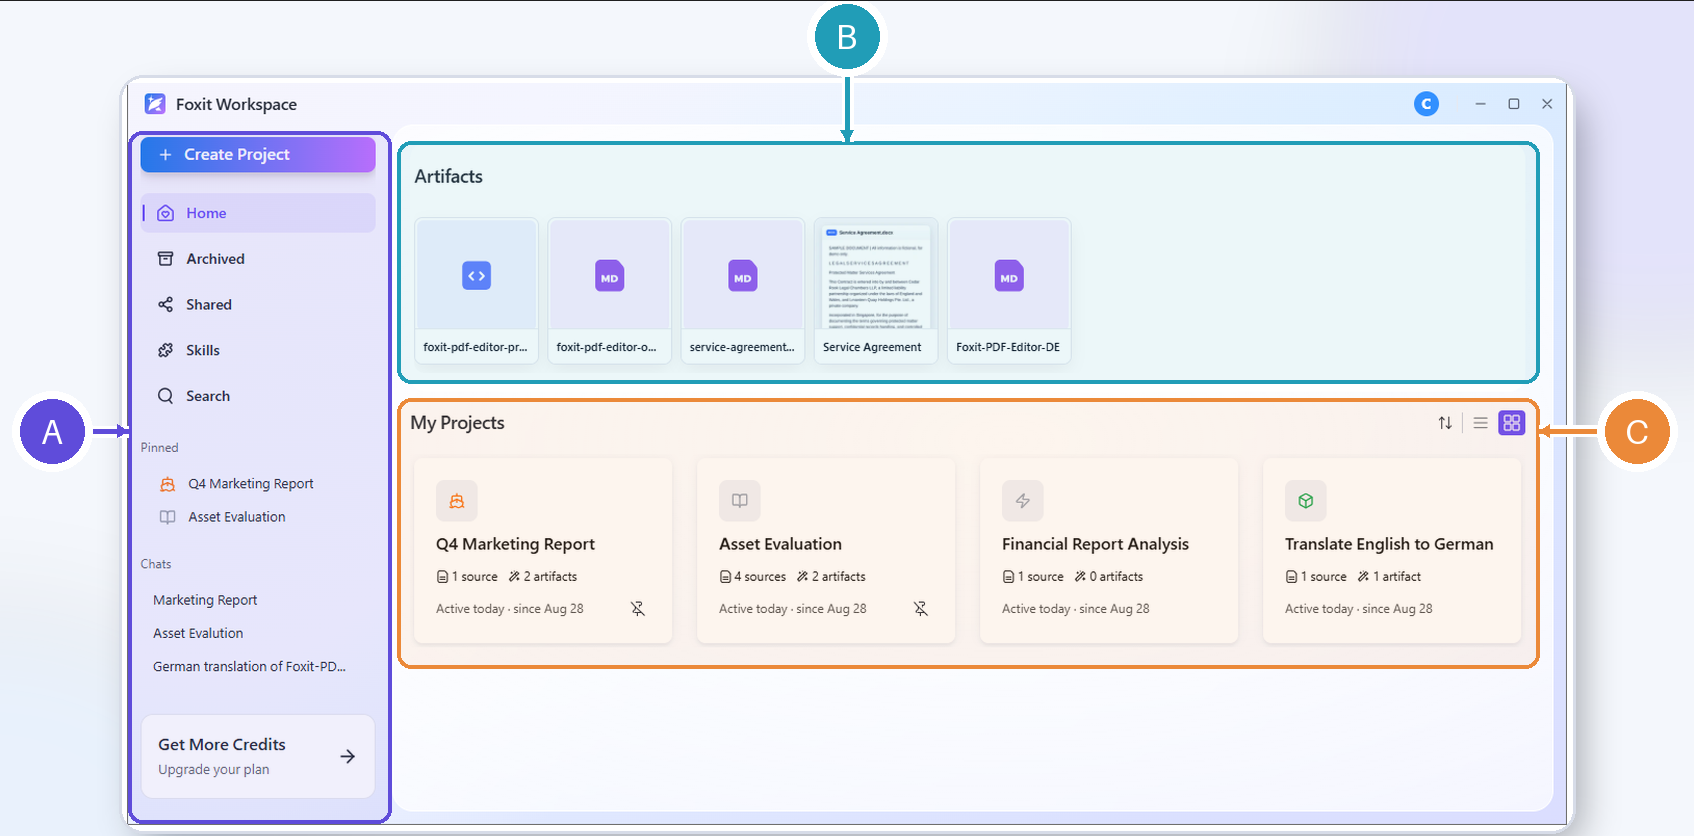Screen dimensions: 1694x836
Task: Click '4 sources' on Asset Evaluation card
Action: pos(753,577)
